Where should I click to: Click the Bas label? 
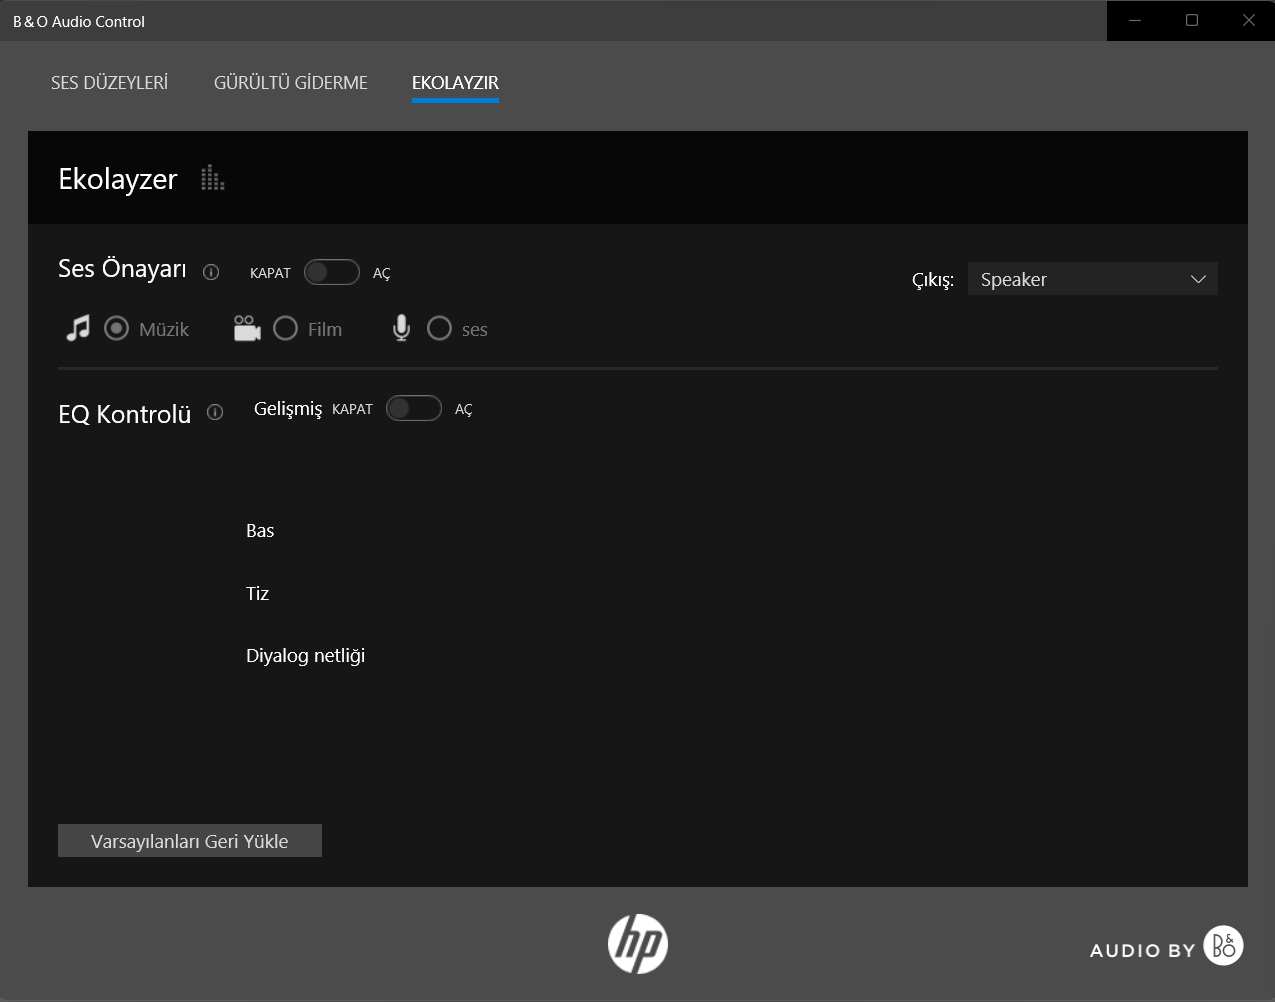pyautogui.click(x=260, y=531)
